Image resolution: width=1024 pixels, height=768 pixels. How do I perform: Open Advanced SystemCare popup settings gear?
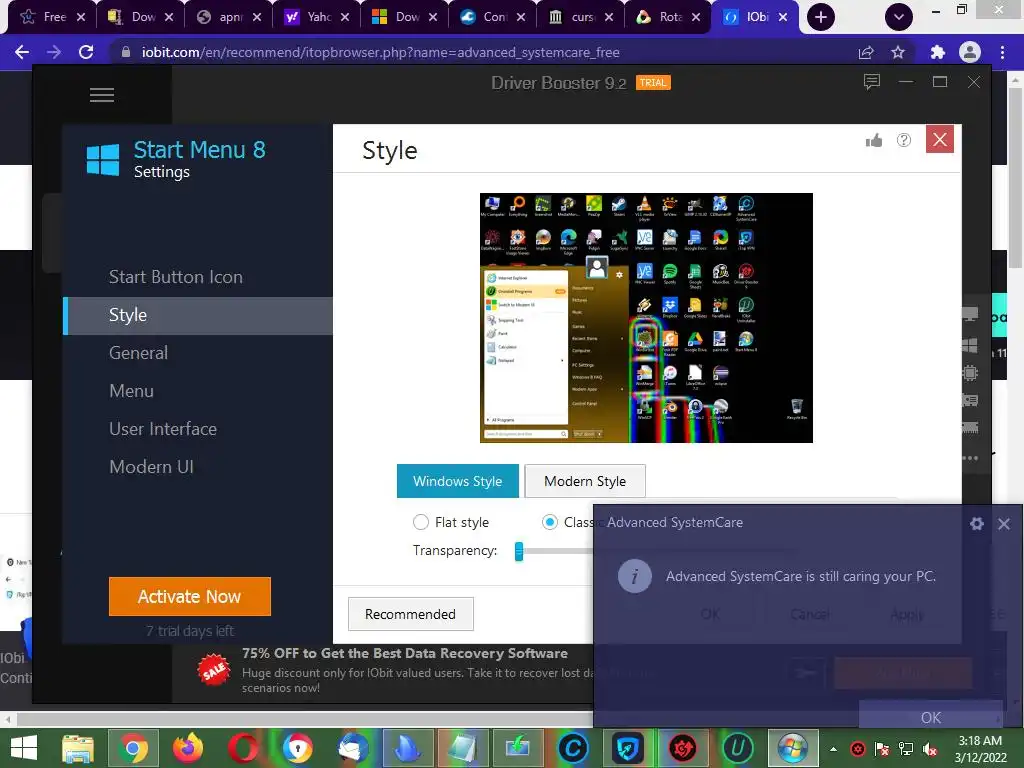(x=976, y=523)
